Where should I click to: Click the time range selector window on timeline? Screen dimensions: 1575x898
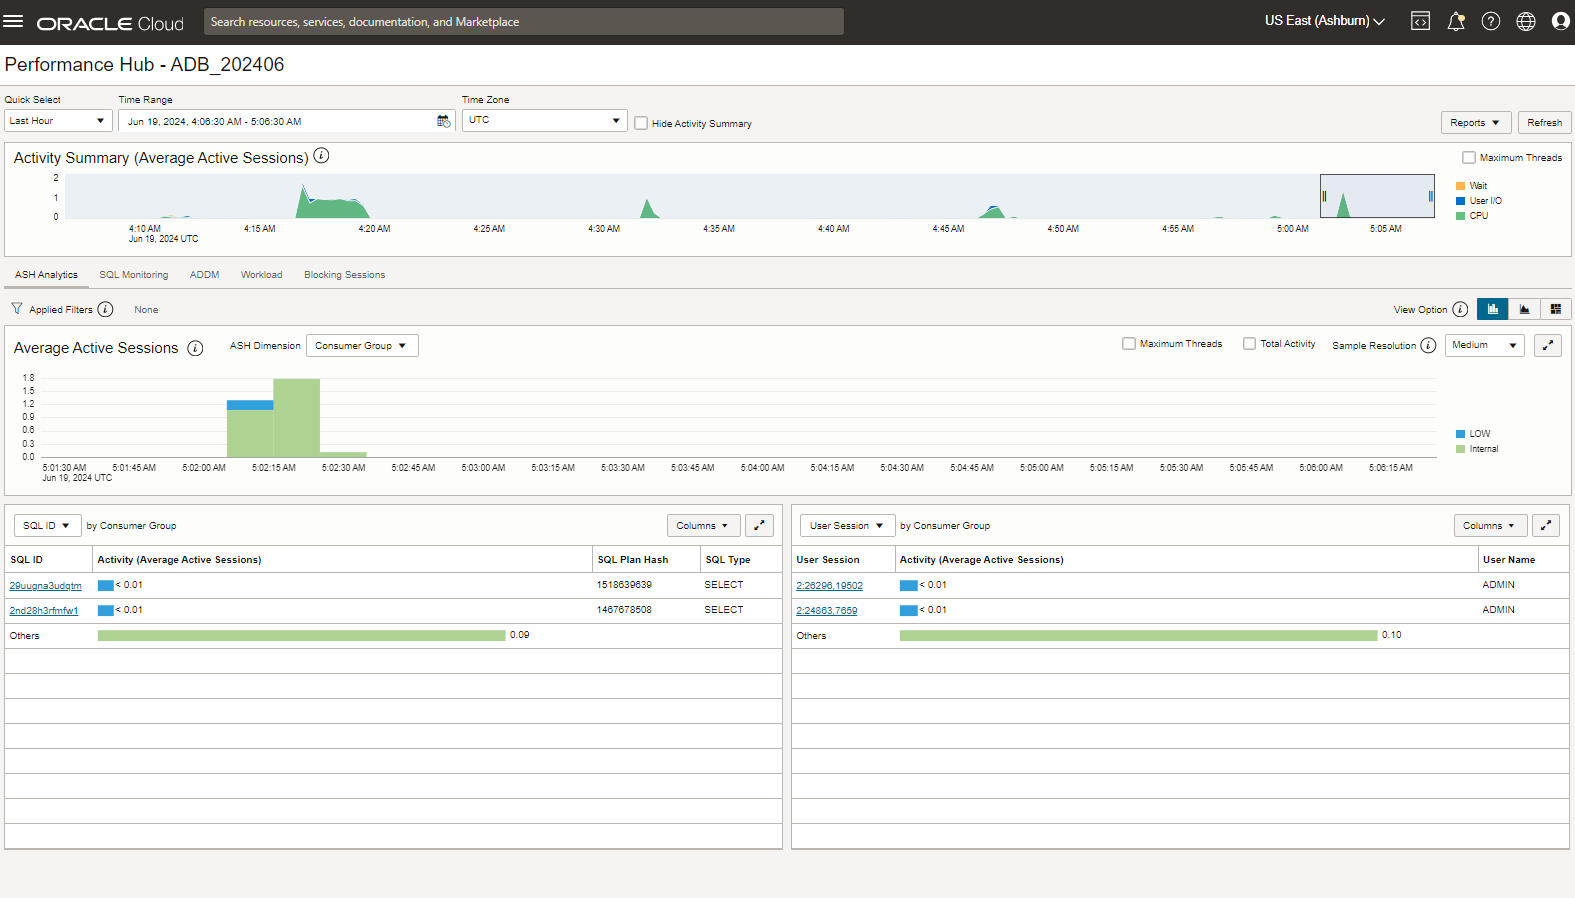point(1377,196)
